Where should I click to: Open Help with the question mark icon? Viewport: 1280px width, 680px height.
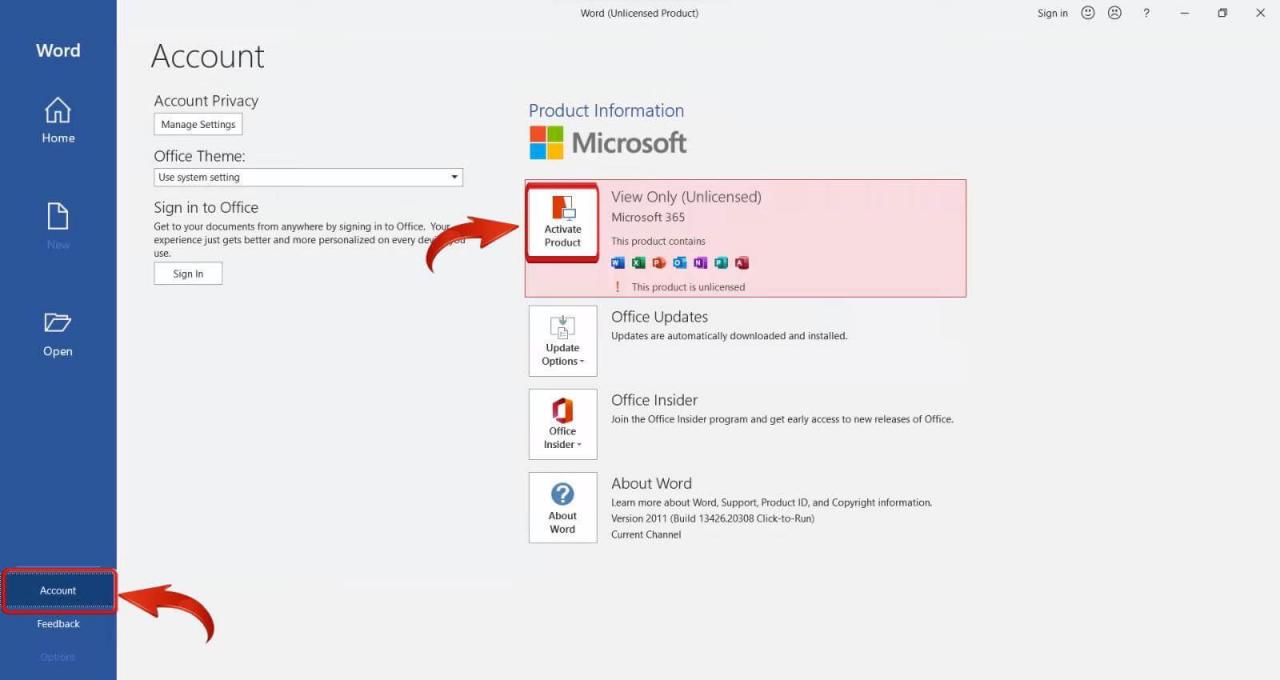coord(1146,13)
